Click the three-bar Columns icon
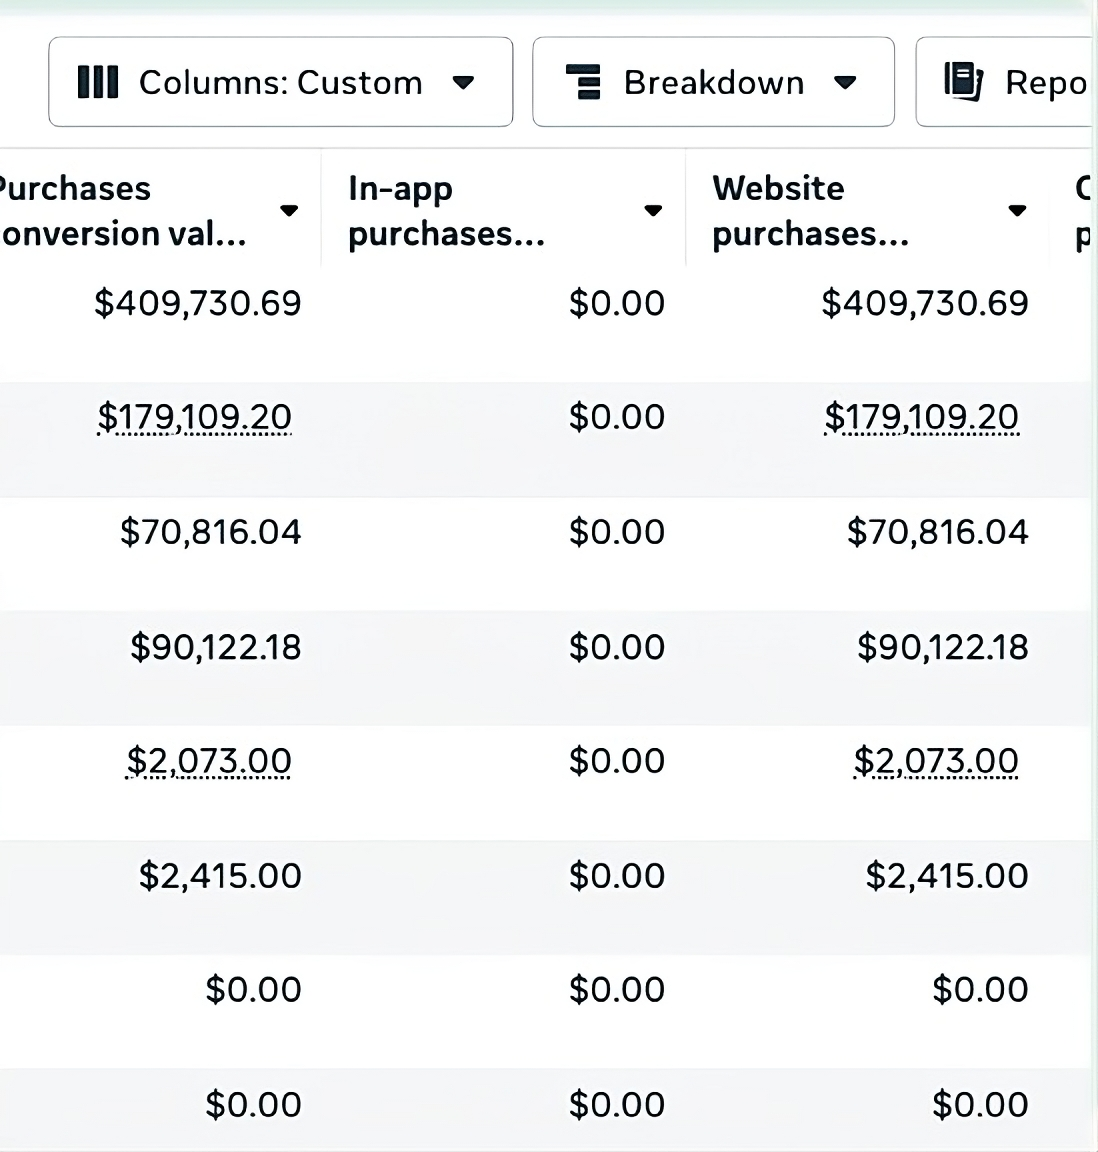 pos(98,82)
